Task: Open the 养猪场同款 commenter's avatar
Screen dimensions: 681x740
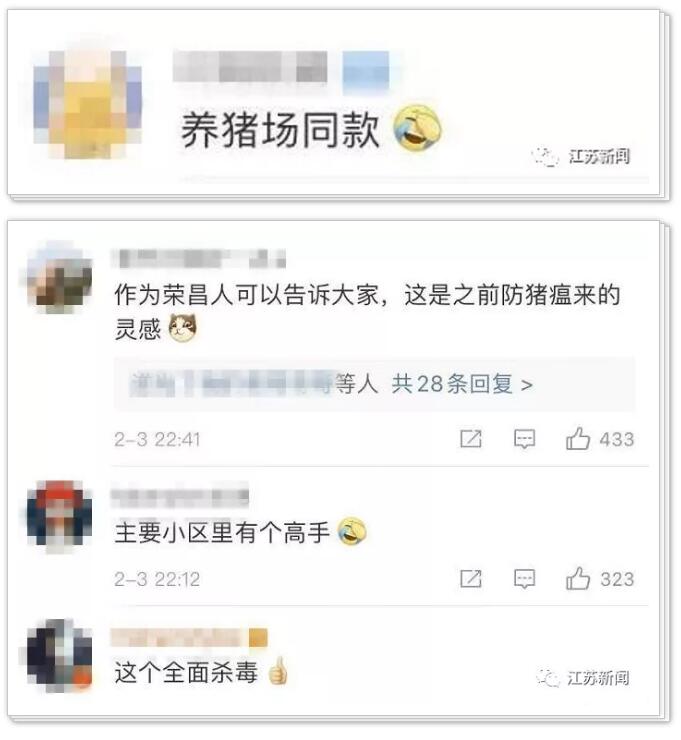Action: click(x=88, y=104)
